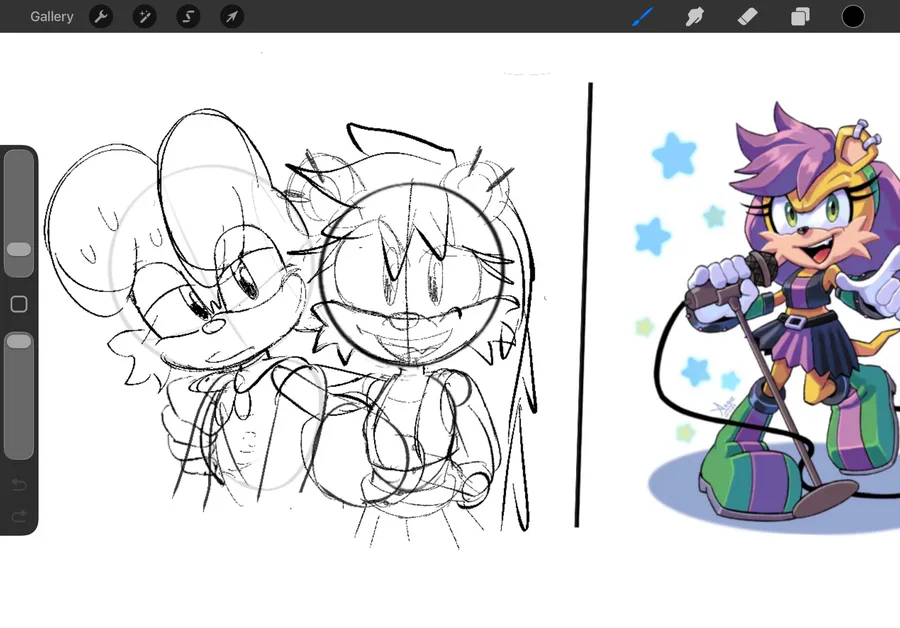Screen dimensions: 900x628
Task: Tap the undo arrow
Action: click(19, 485)
